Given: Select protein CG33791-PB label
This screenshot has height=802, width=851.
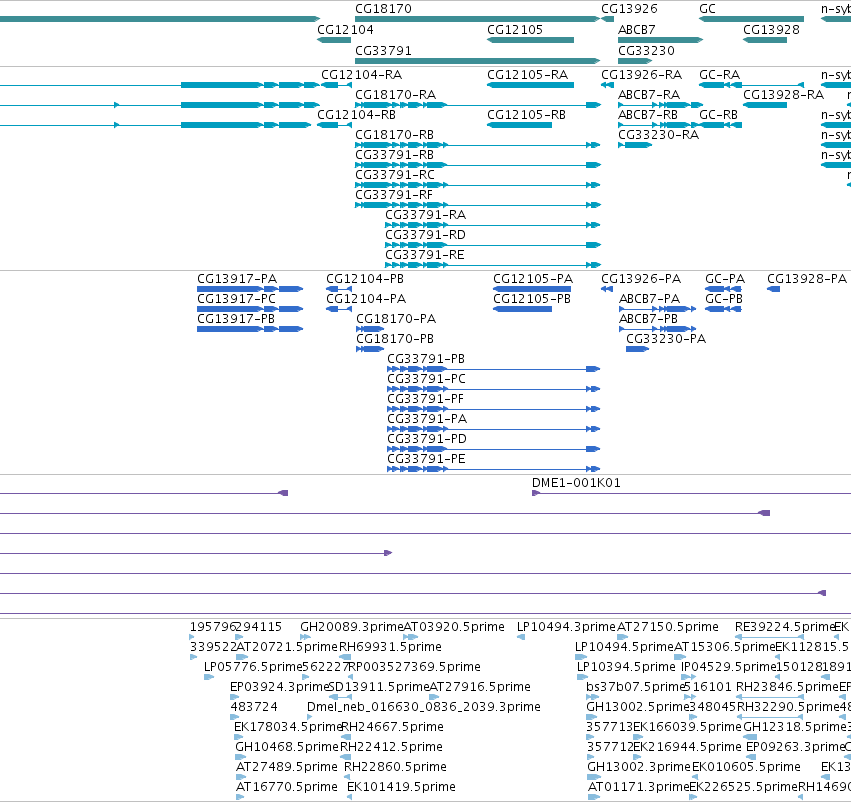Looking at the screenshot, I should click(x=426, y=359).
